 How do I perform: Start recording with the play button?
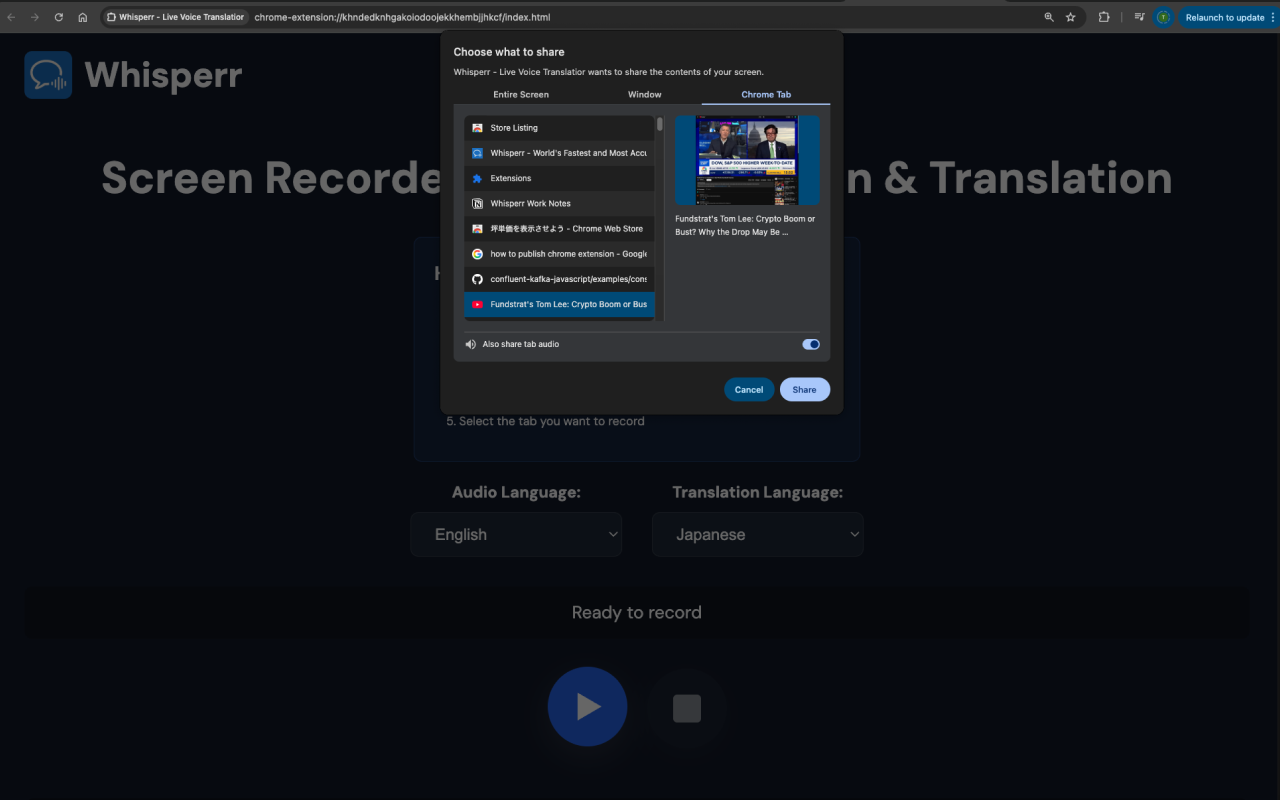[588, 707]
